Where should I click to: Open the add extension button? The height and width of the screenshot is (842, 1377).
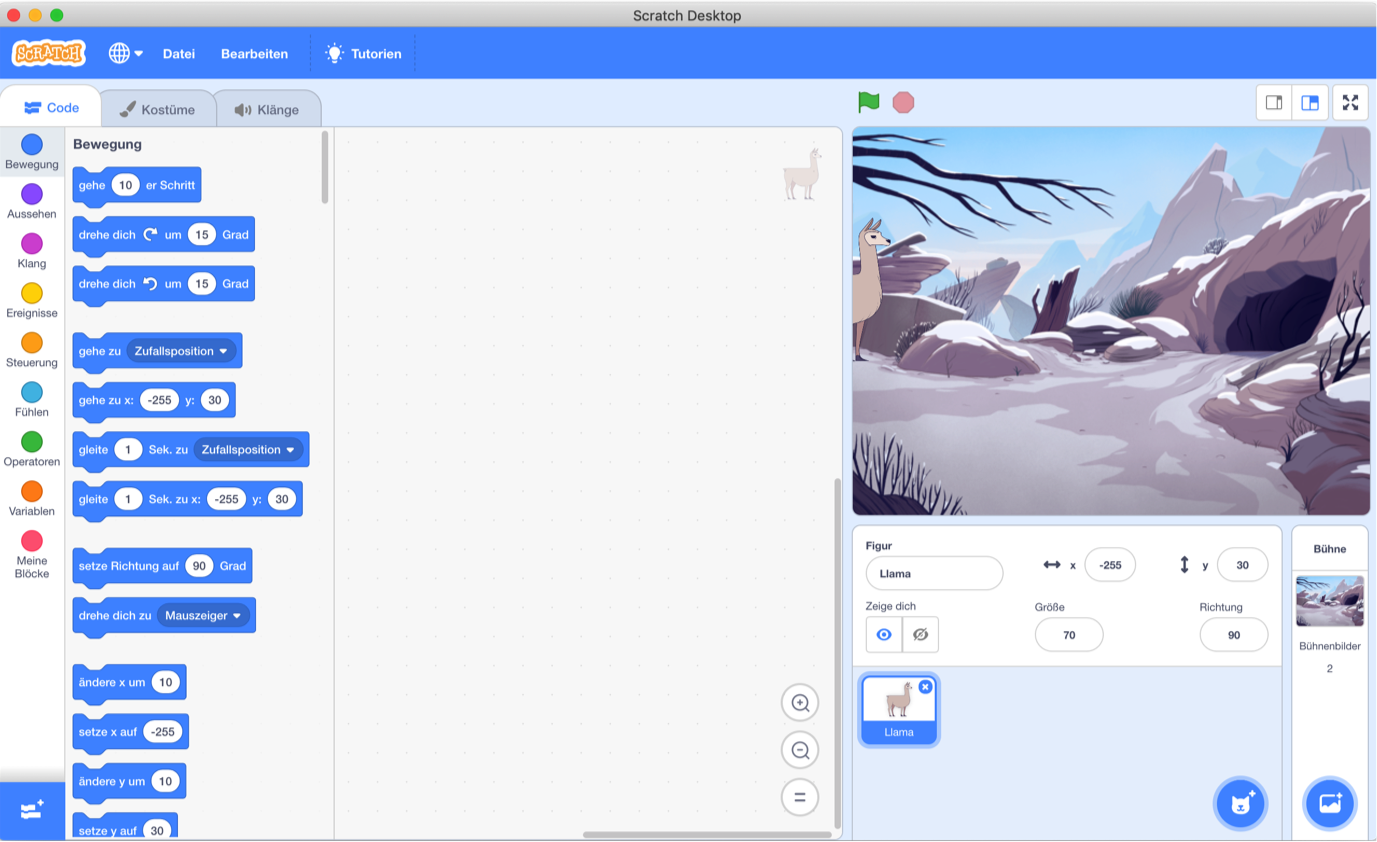[32, 810]
